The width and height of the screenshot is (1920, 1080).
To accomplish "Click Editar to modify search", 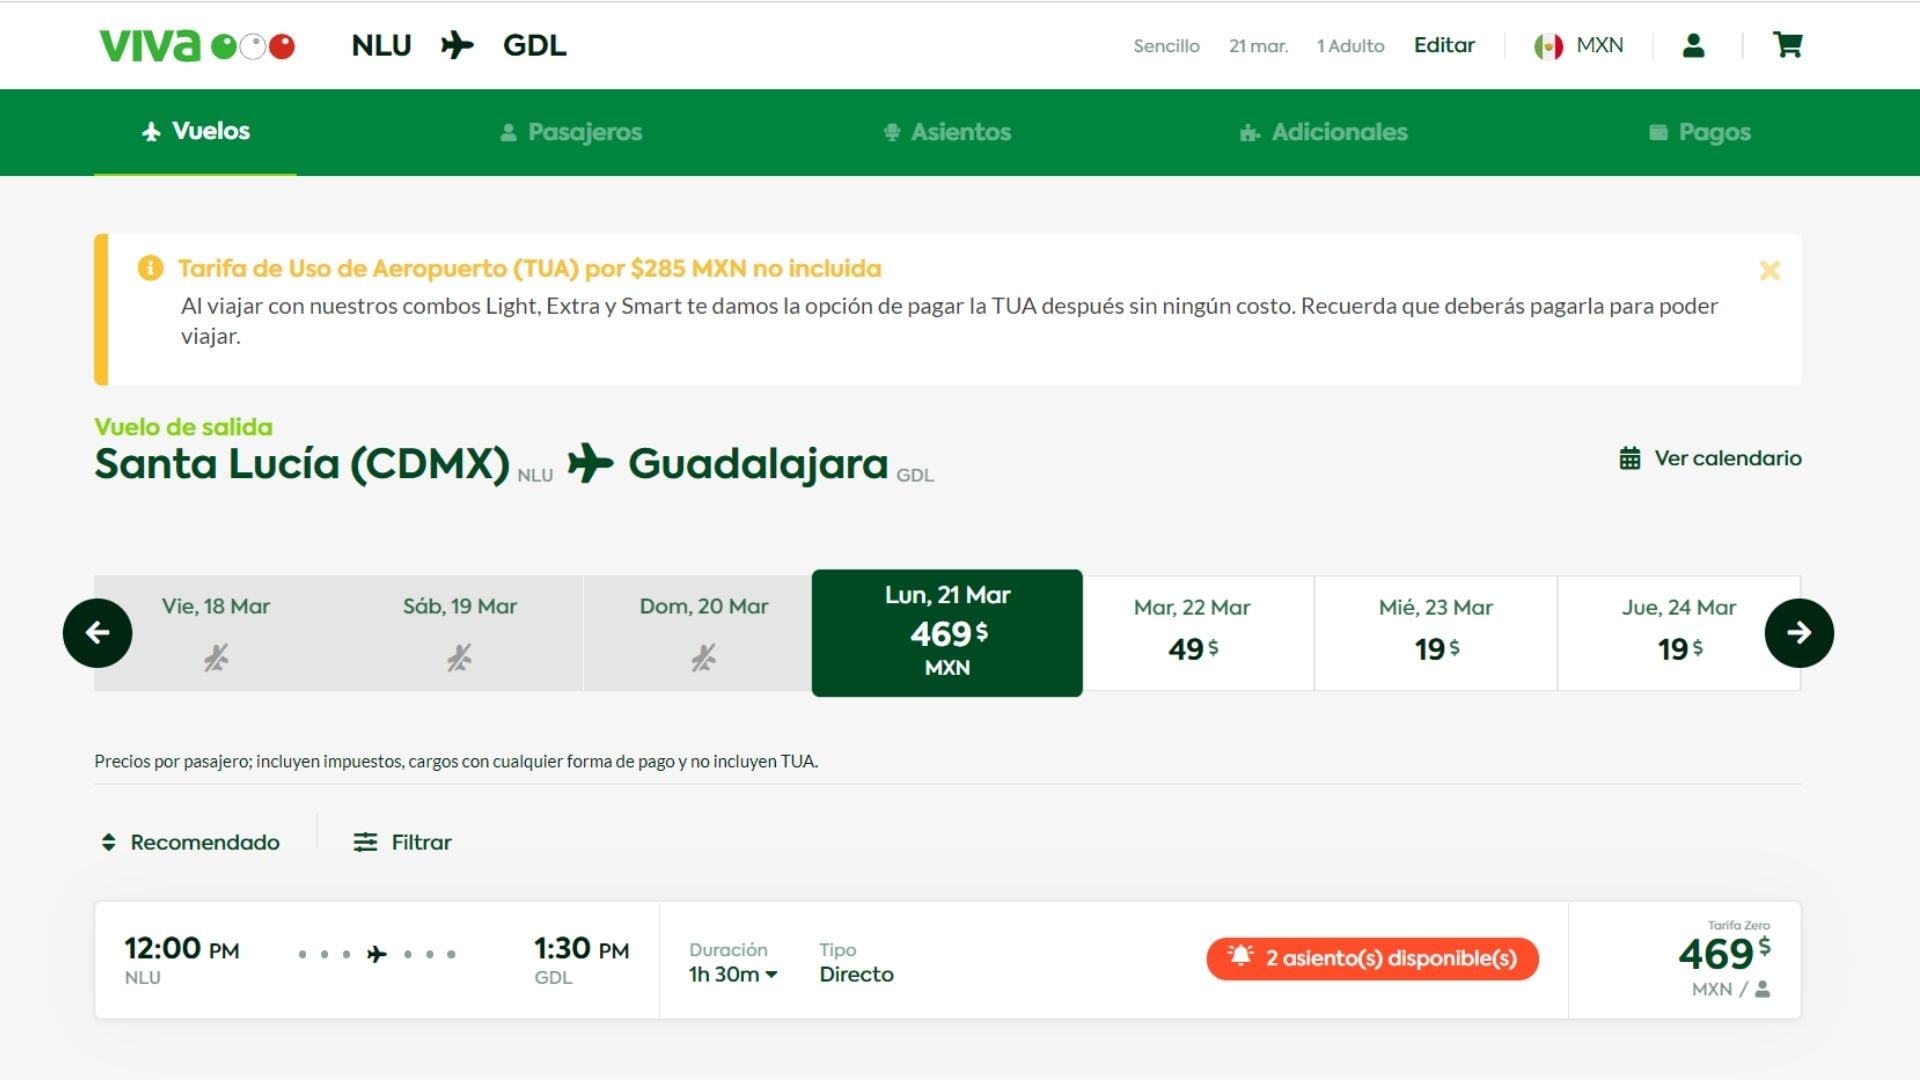I will [1443, 45].
